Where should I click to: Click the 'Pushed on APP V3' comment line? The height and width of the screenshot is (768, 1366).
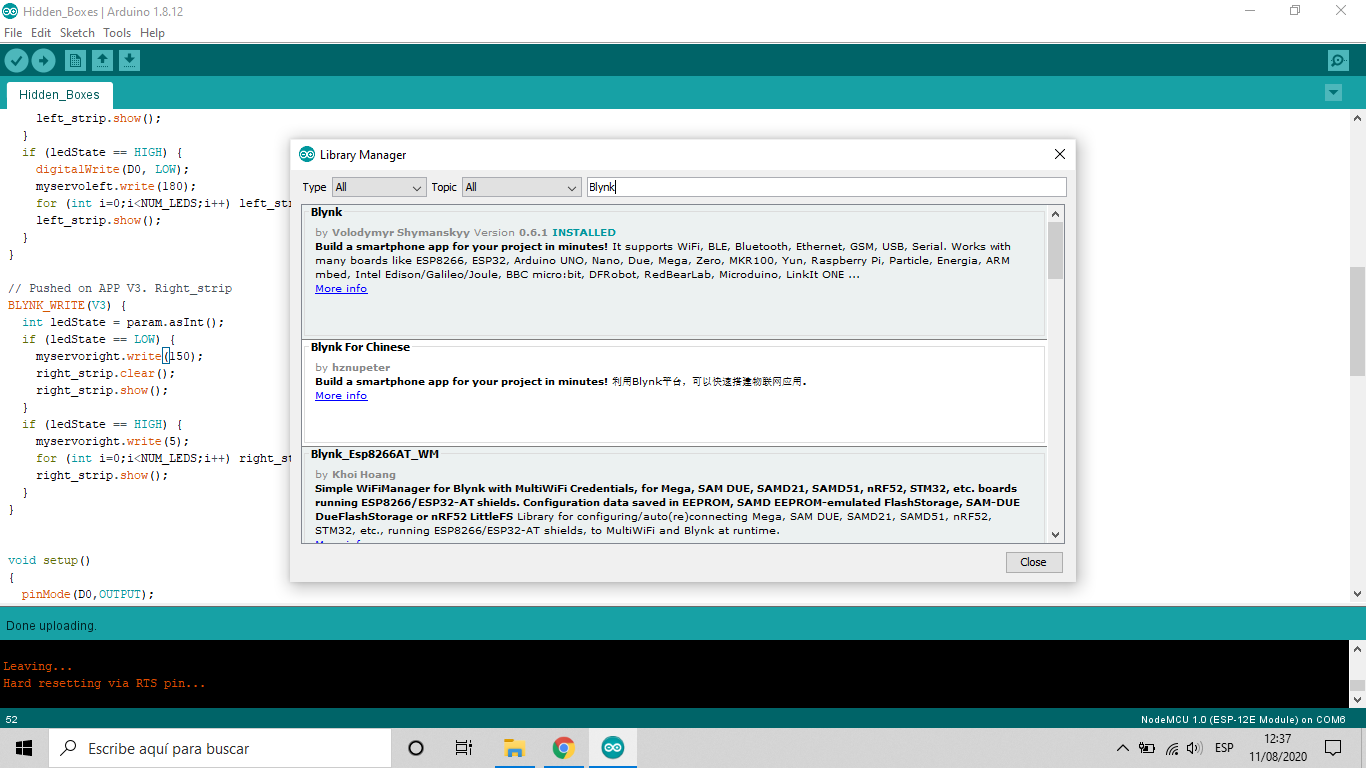(120, 288)
